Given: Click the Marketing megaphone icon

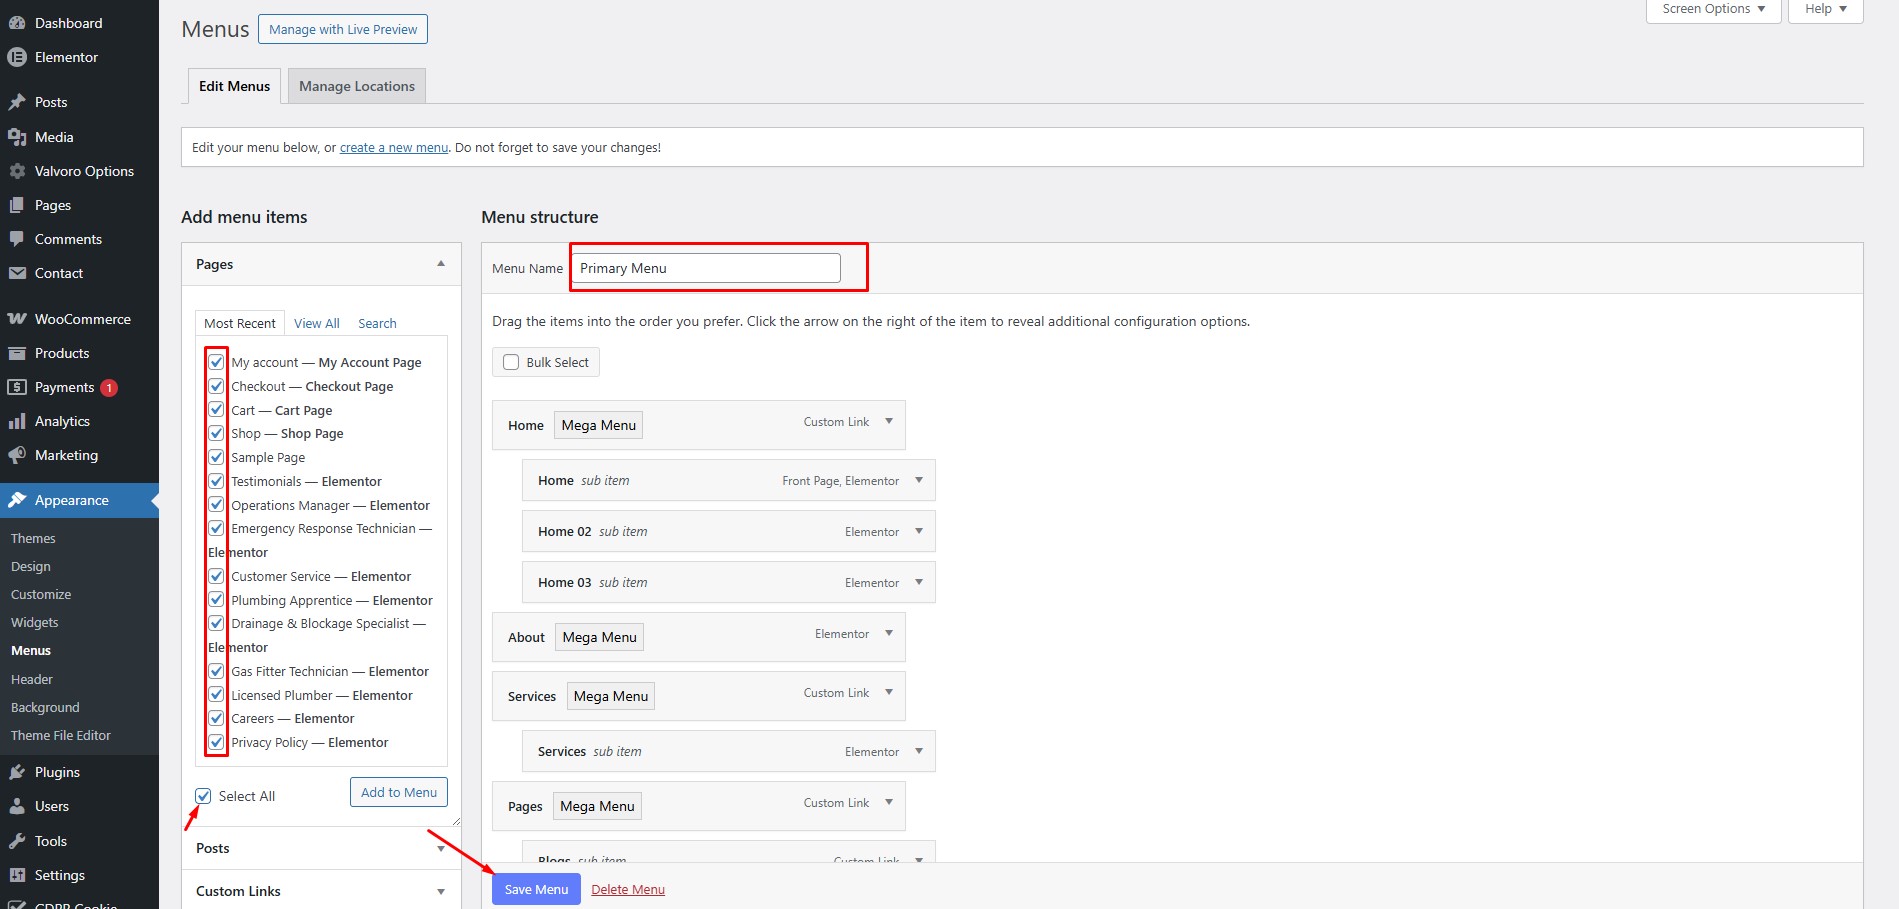Looking at the screenshot, I should click(17, 455).
